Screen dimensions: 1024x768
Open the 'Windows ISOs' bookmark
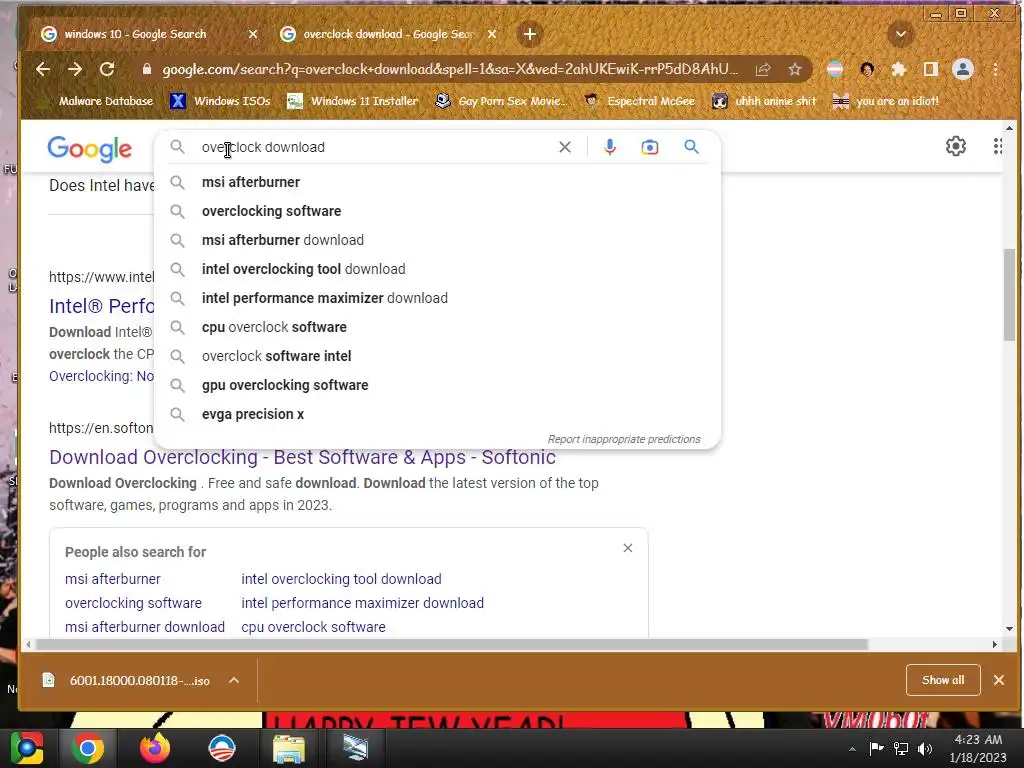[220, 101]
